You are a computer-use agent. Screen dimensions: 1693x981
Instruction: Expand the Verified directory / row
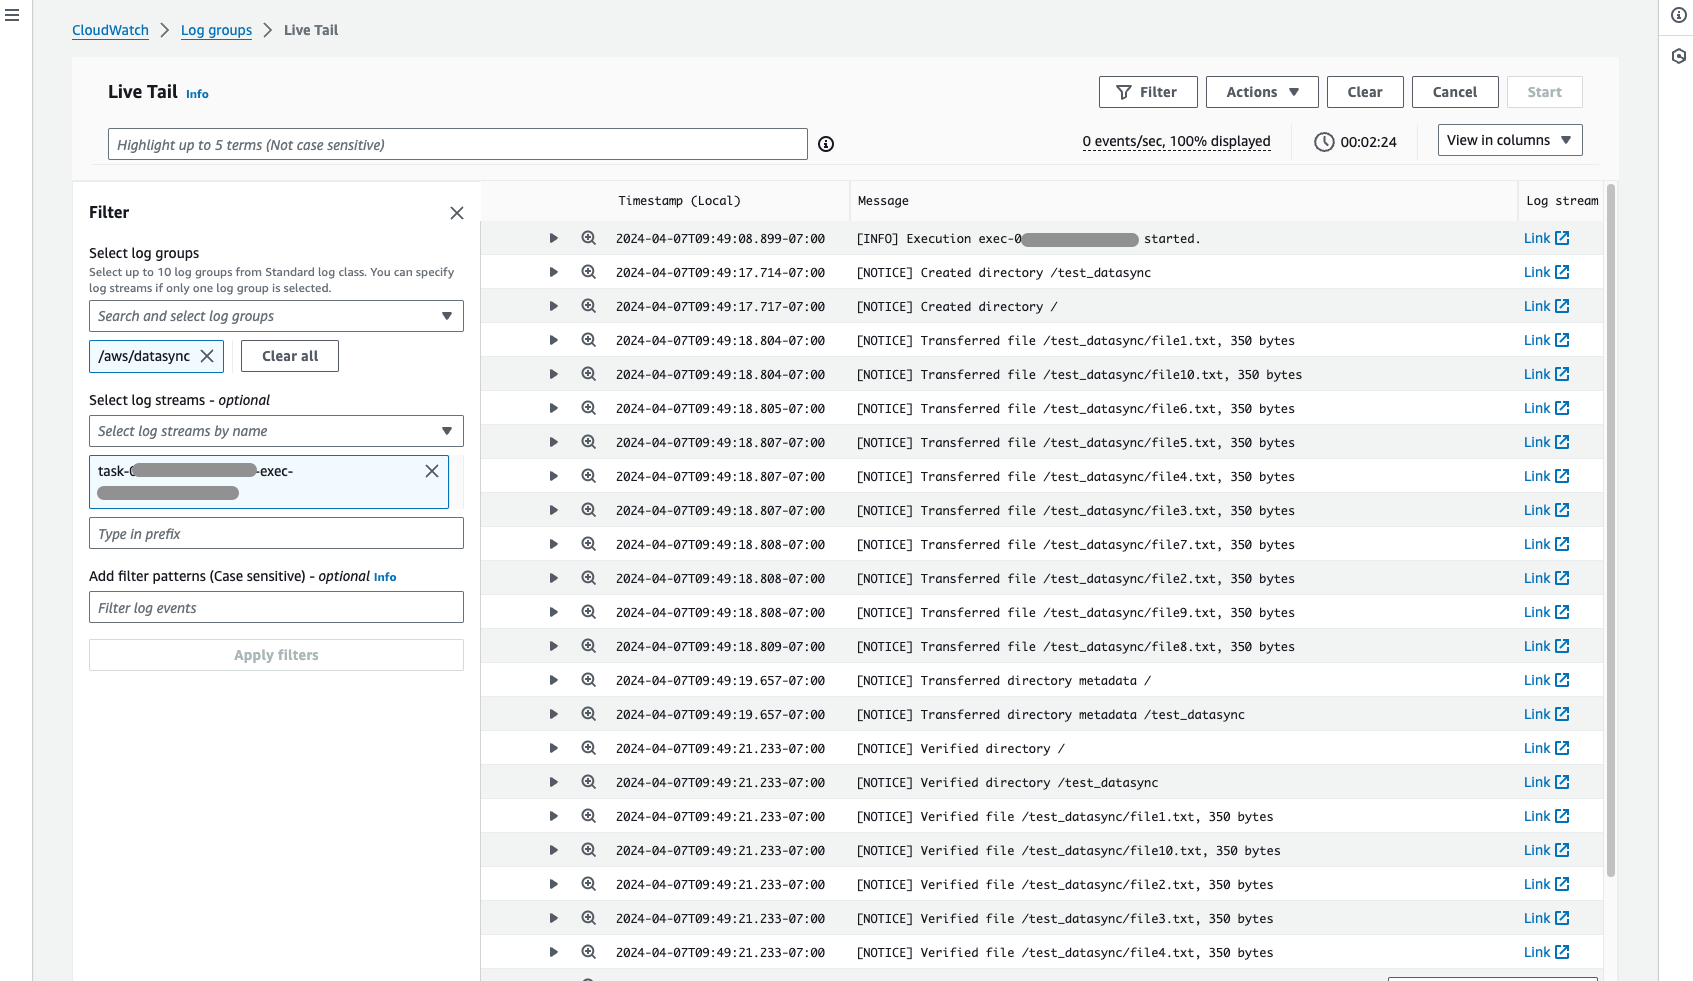553,748
